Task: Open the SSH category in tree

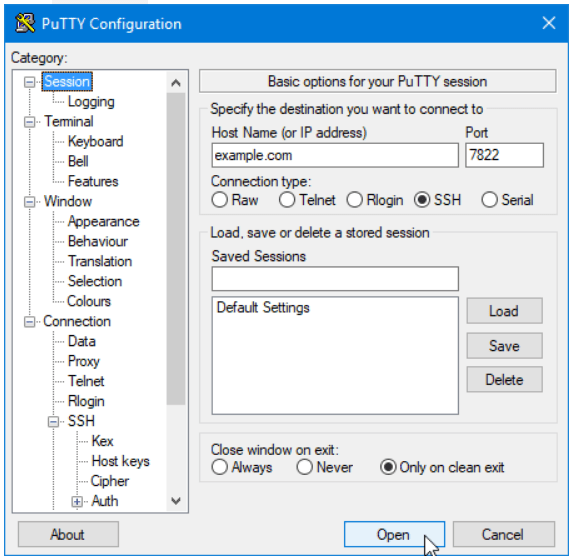Action: coord(81,421)
